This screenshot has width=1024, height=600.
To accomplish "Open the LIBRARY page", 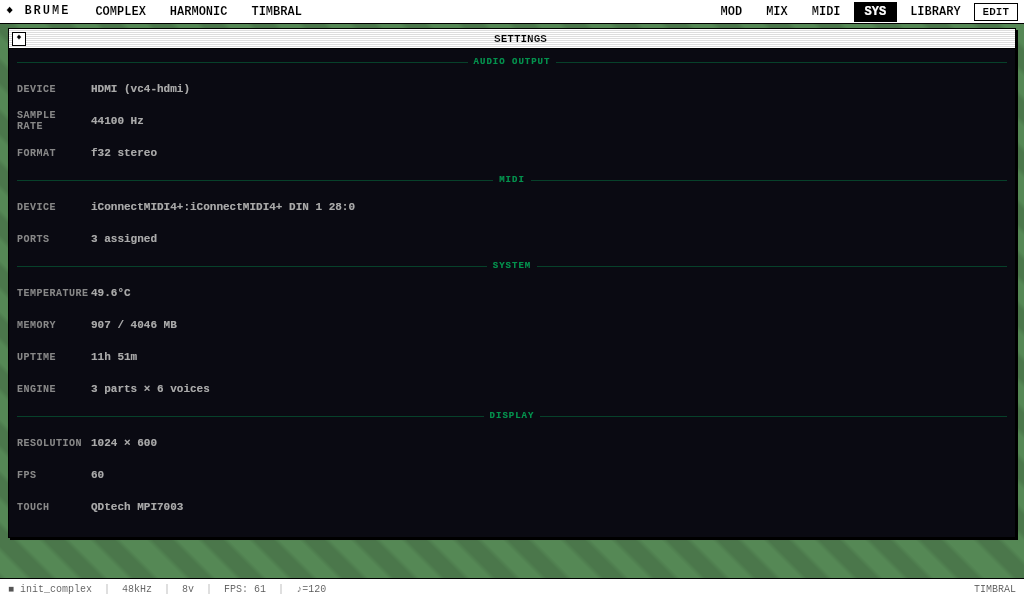I will click(x=935, y=11).
